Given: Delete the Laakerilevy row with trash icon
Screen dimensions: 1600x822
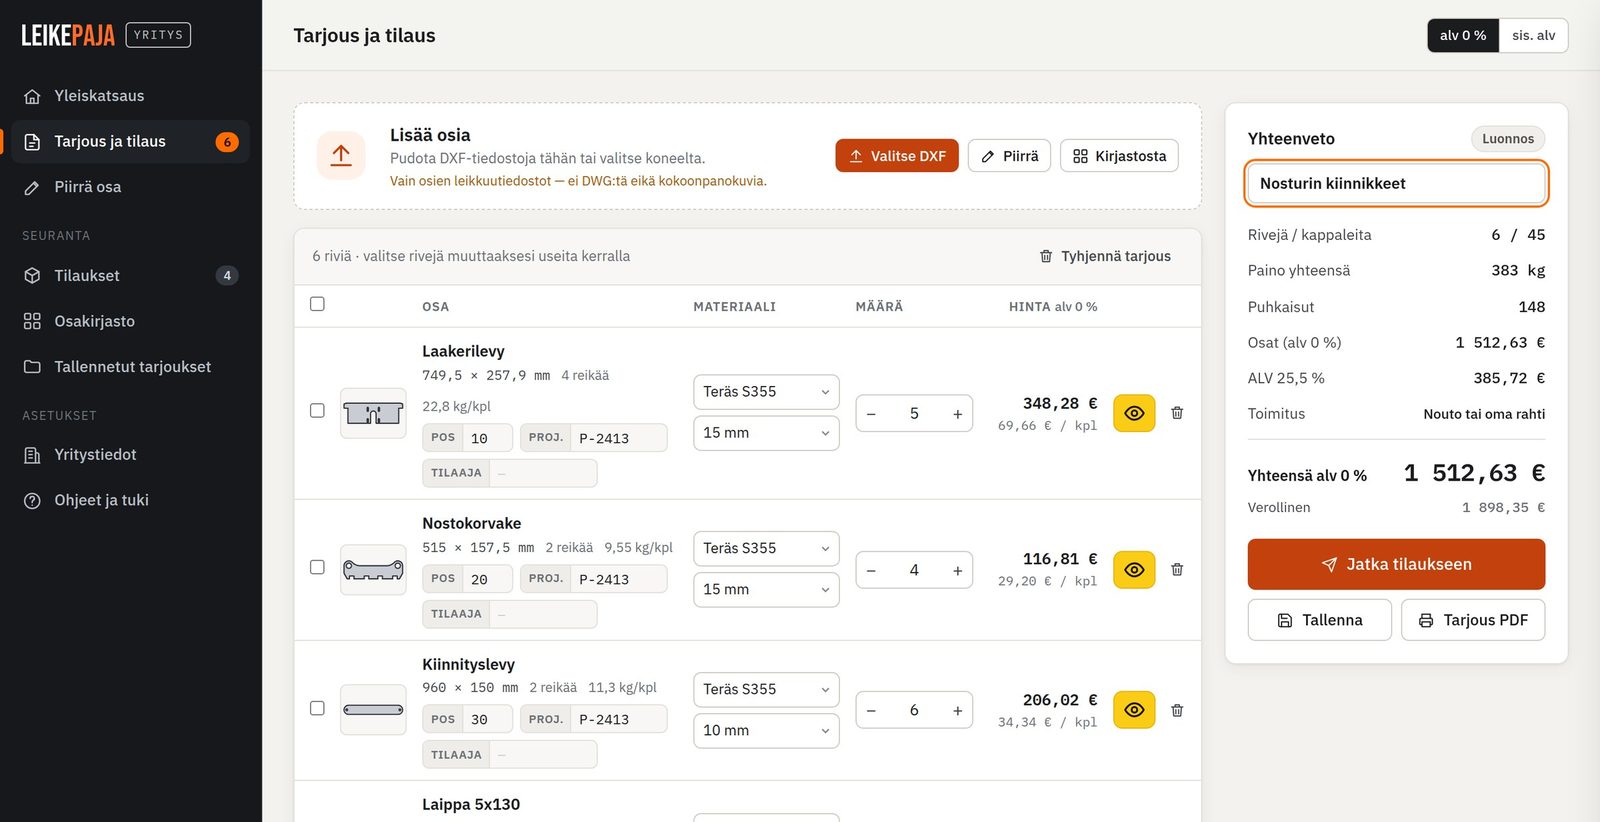Looking at the screenshot, I should pos(1177,413).
